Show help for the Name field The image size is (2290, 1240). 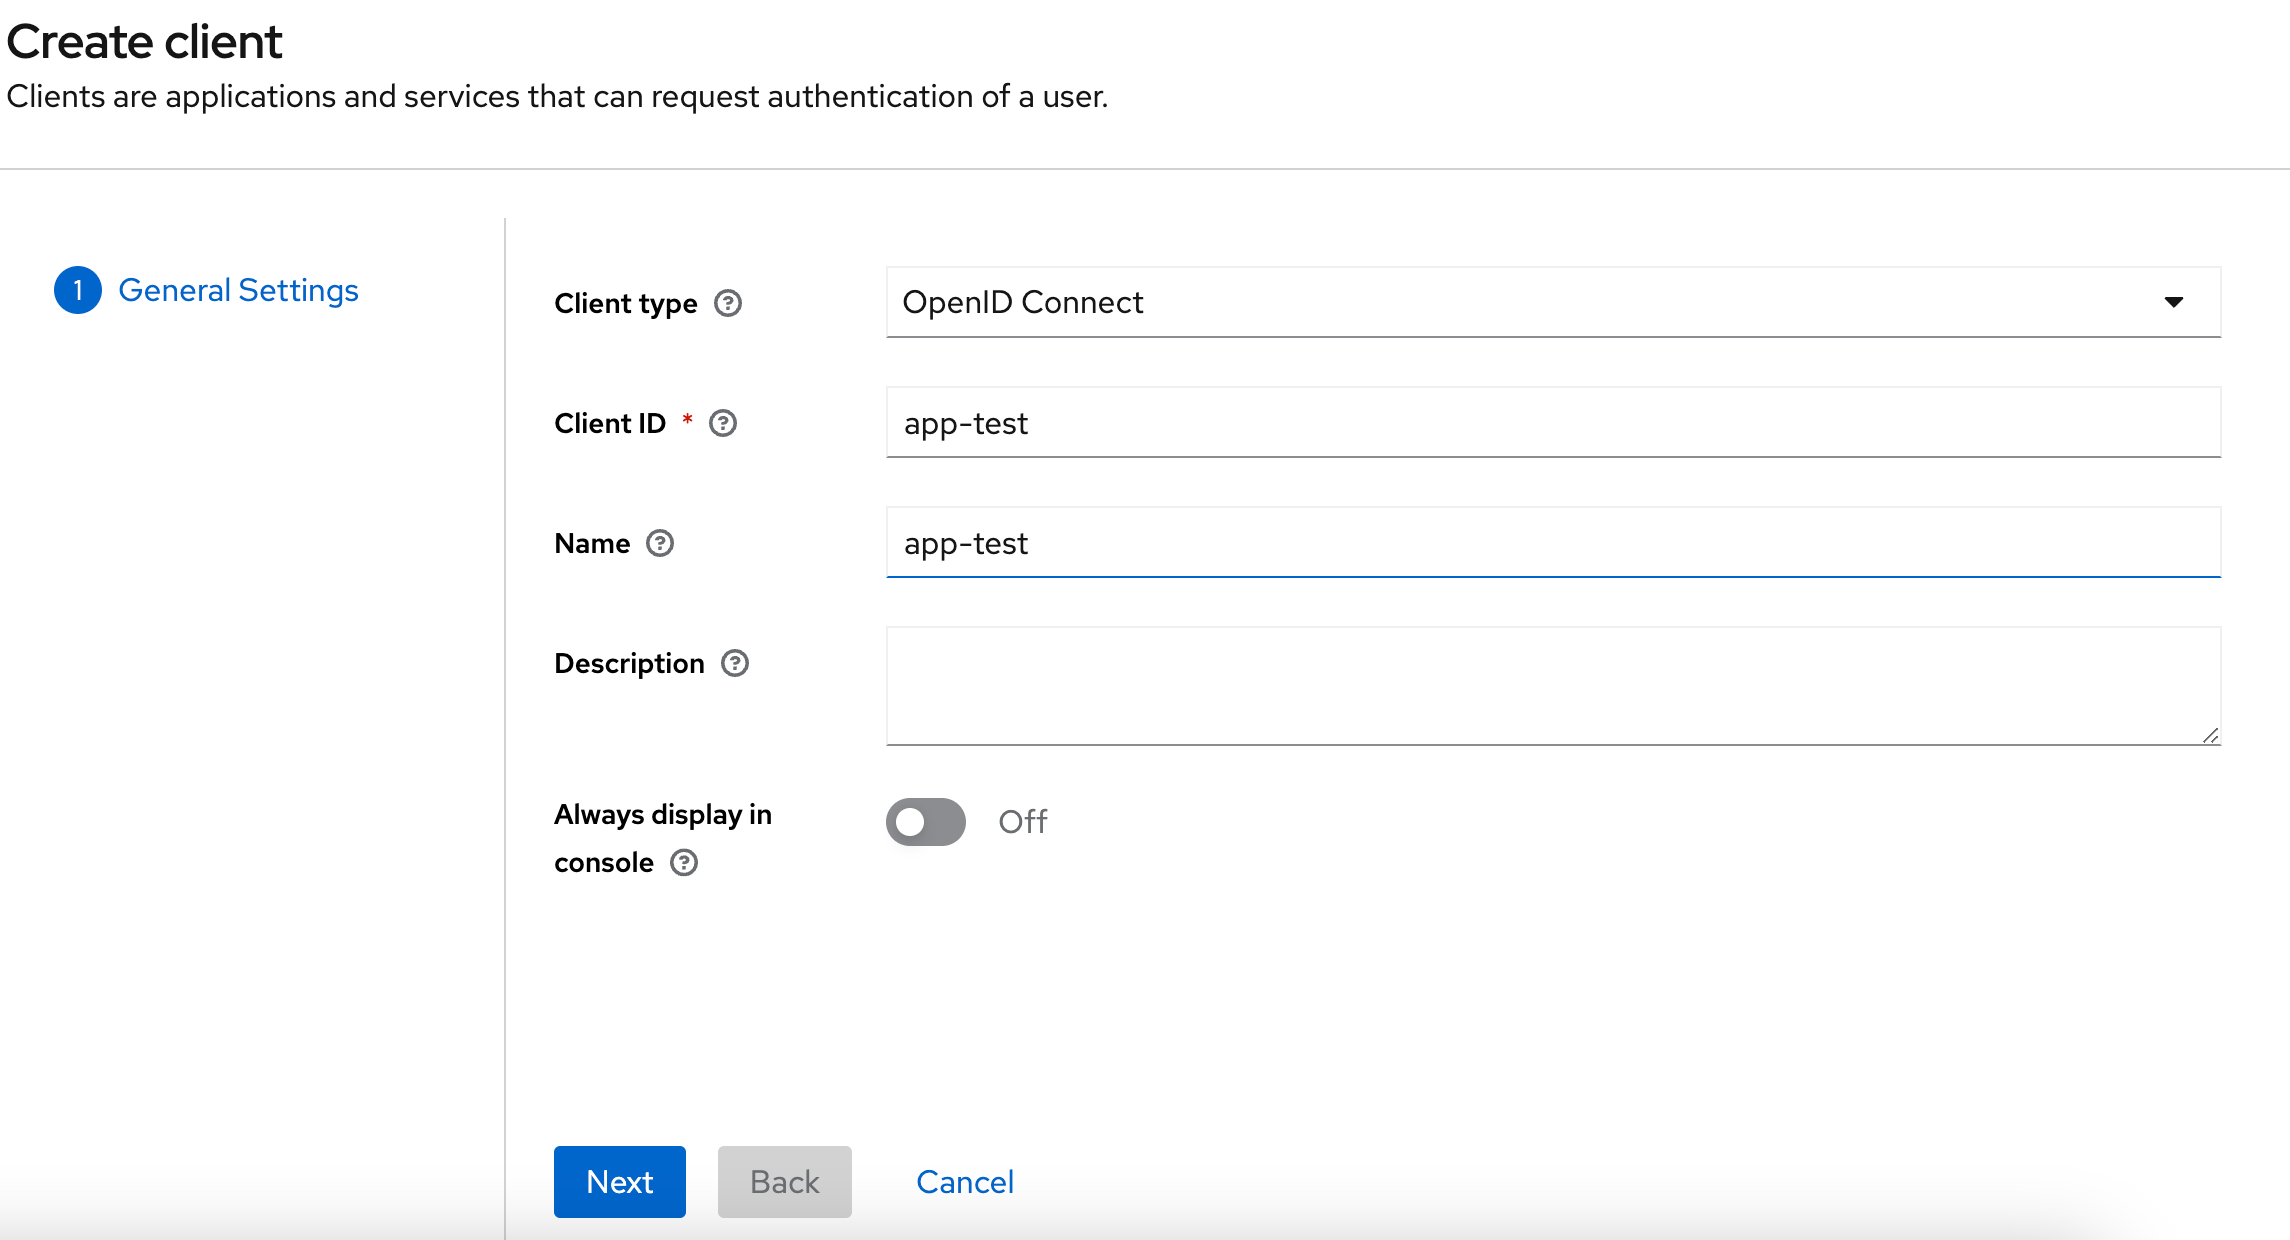pyautogui.click(x=660, y=543)
